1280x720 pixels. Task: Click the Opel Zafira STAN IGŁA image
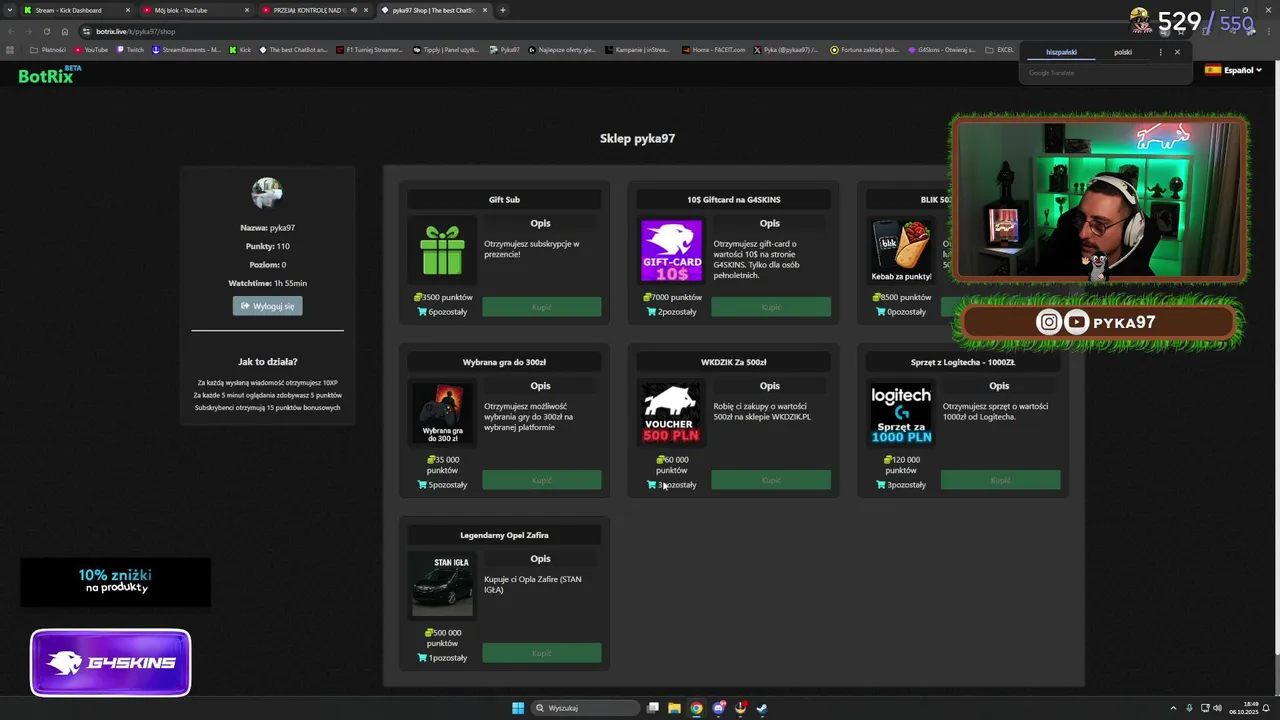tap(442, 586)
